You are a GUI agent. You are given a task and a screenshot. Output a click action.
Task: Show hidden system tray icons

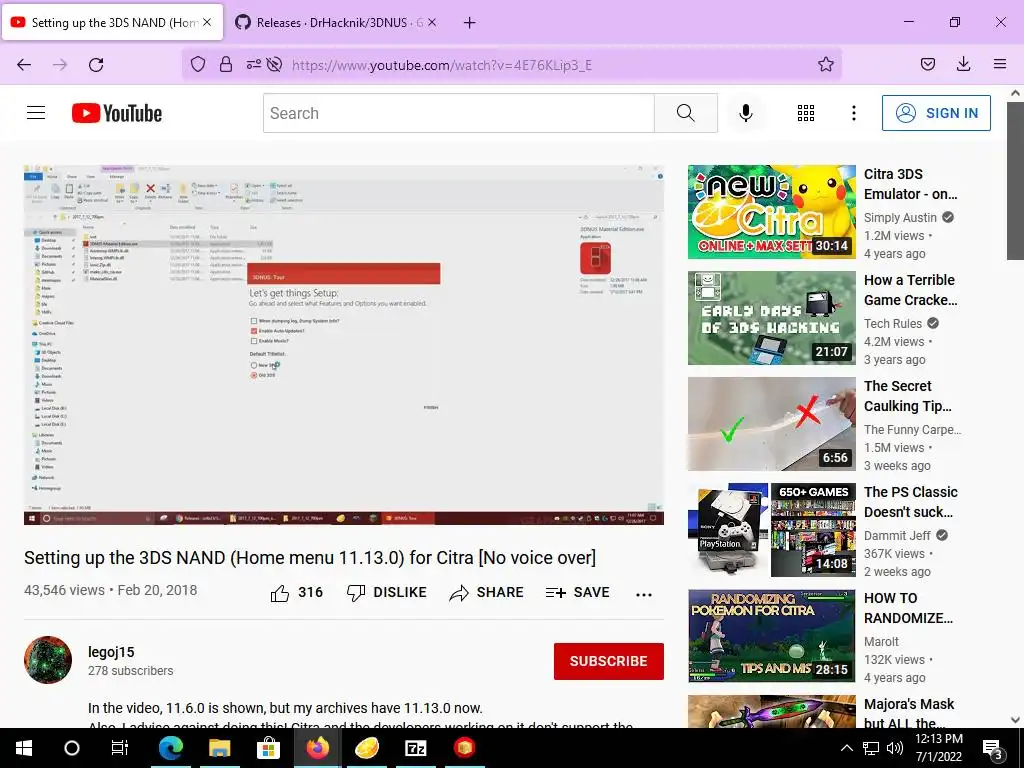coord(846,748)
